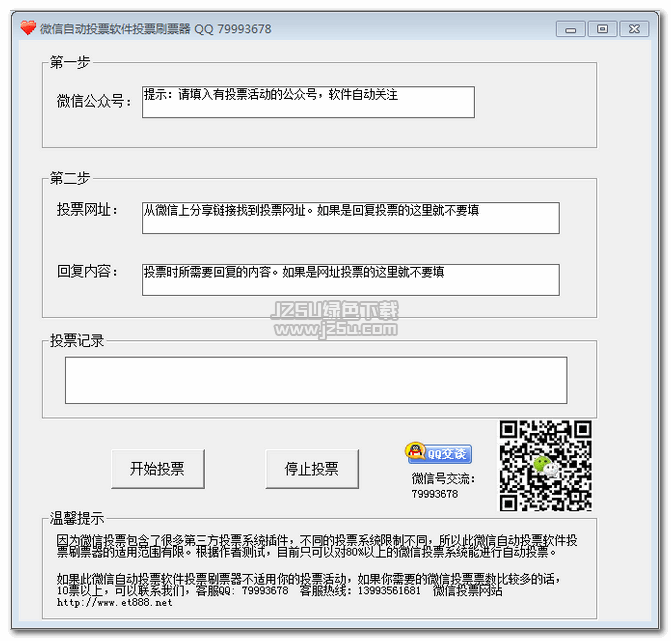Image resolution: width=671 pixels, height=641 pixels.
Task: Click the 回复内容: label
Action: point(87,271)
